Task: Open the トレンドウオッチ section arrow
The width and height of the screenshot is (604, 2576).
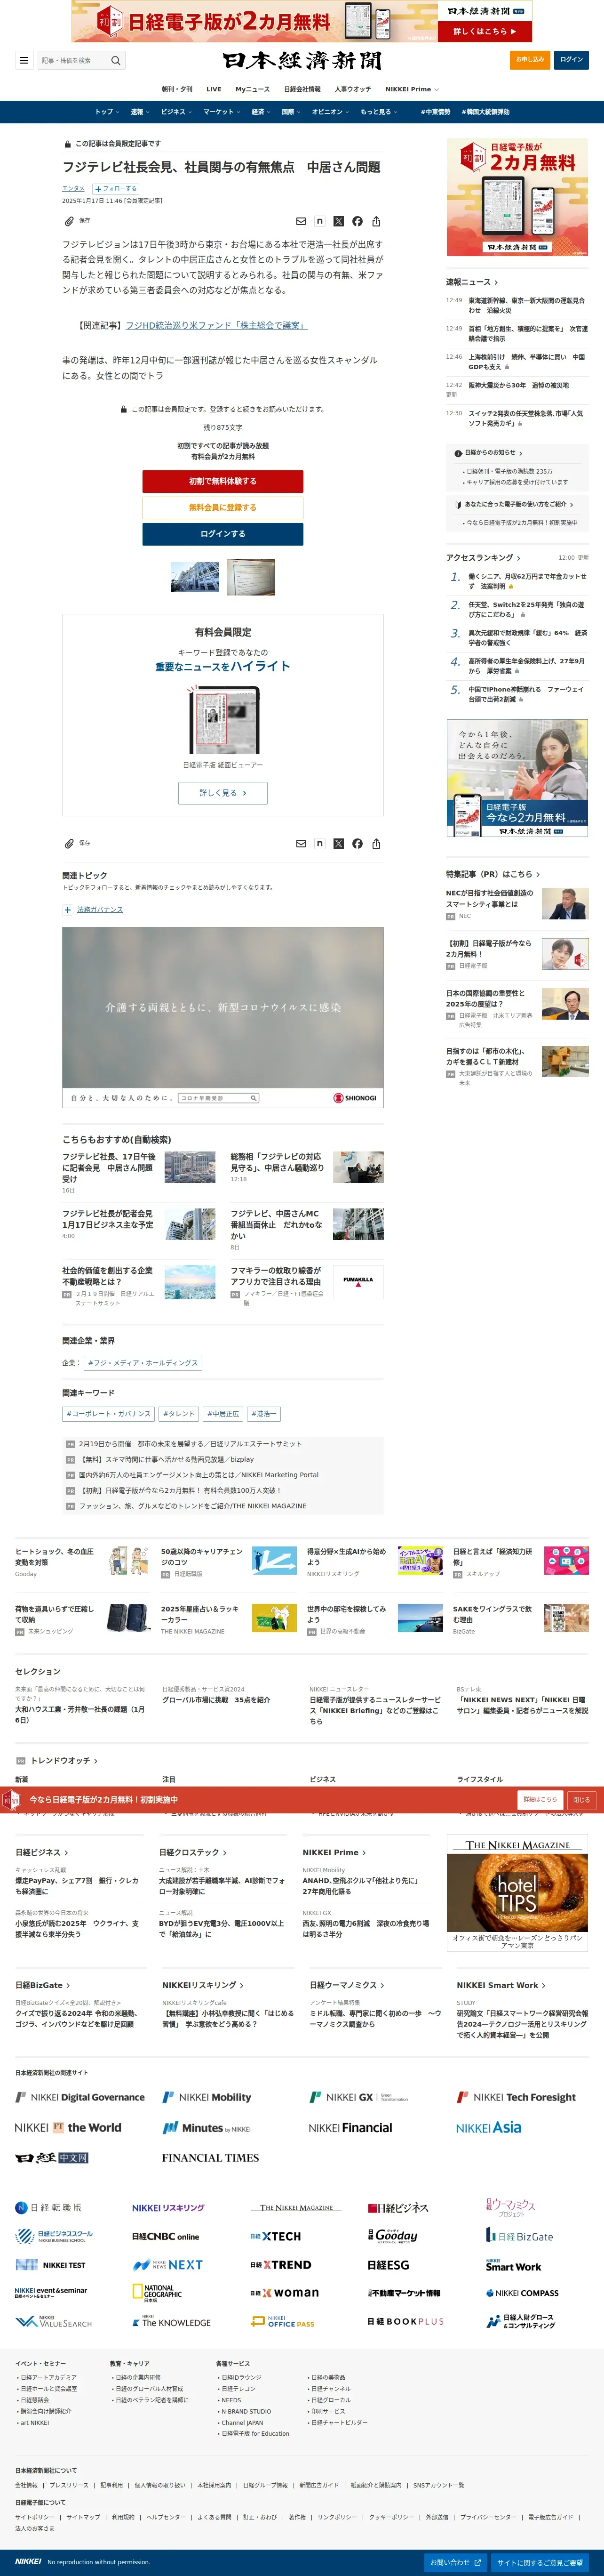Action: click(x=95, y=1760)
